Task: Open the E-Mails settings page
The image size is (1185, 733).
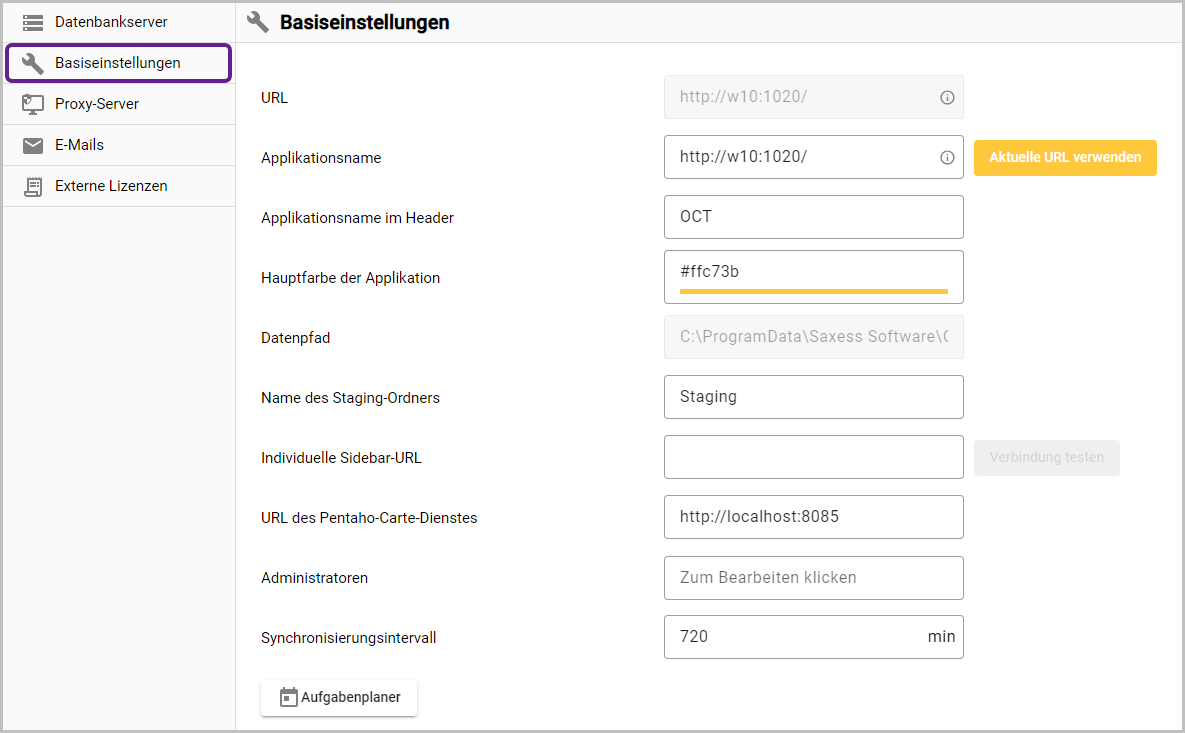Action: pyautogui.click(x=80, y=145)
